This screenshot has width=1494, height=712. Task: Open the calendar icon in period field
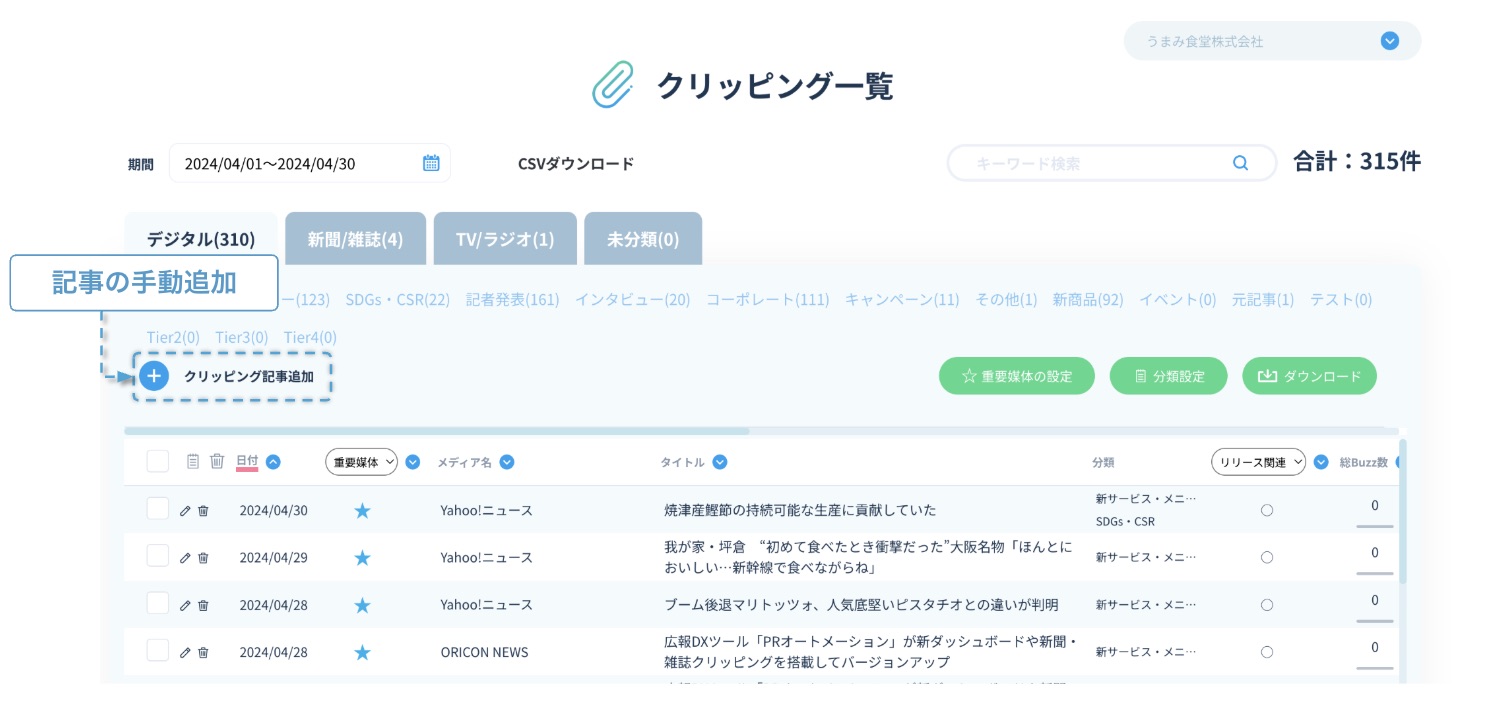click(x=431, y=163)
